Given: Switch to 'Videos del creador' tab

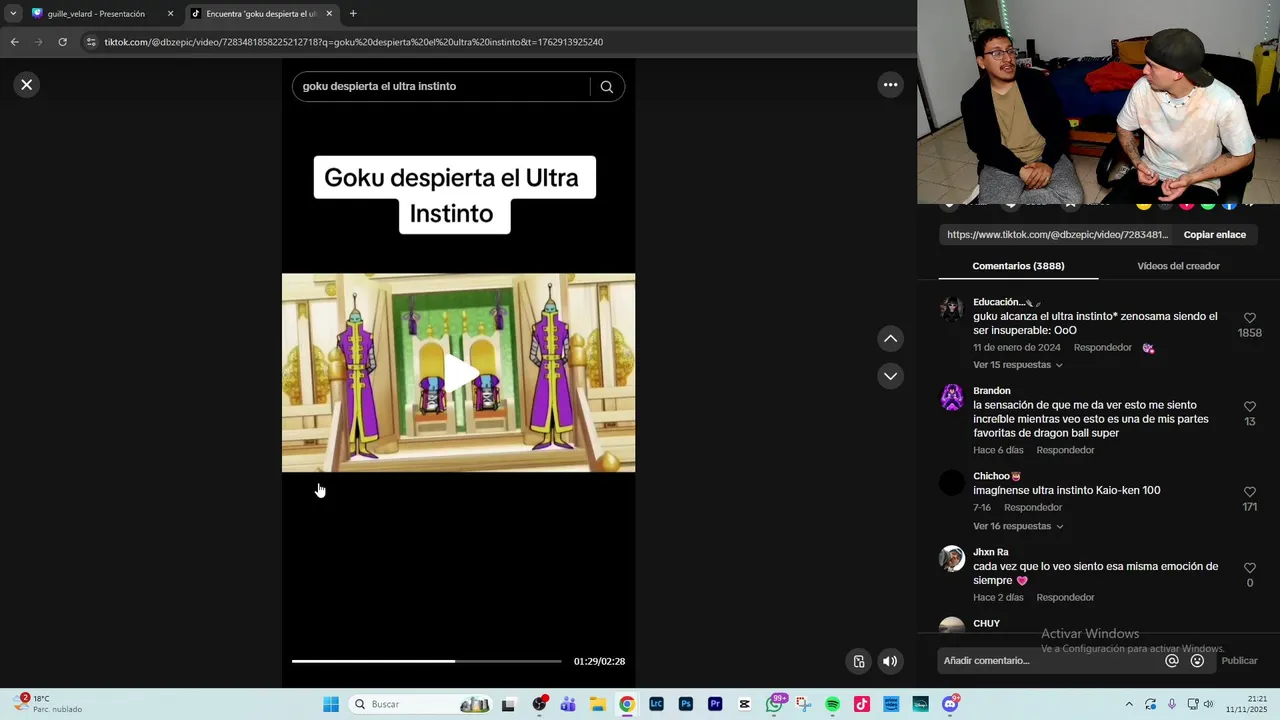Looking at the screenshot, I should pos(1178,266).
